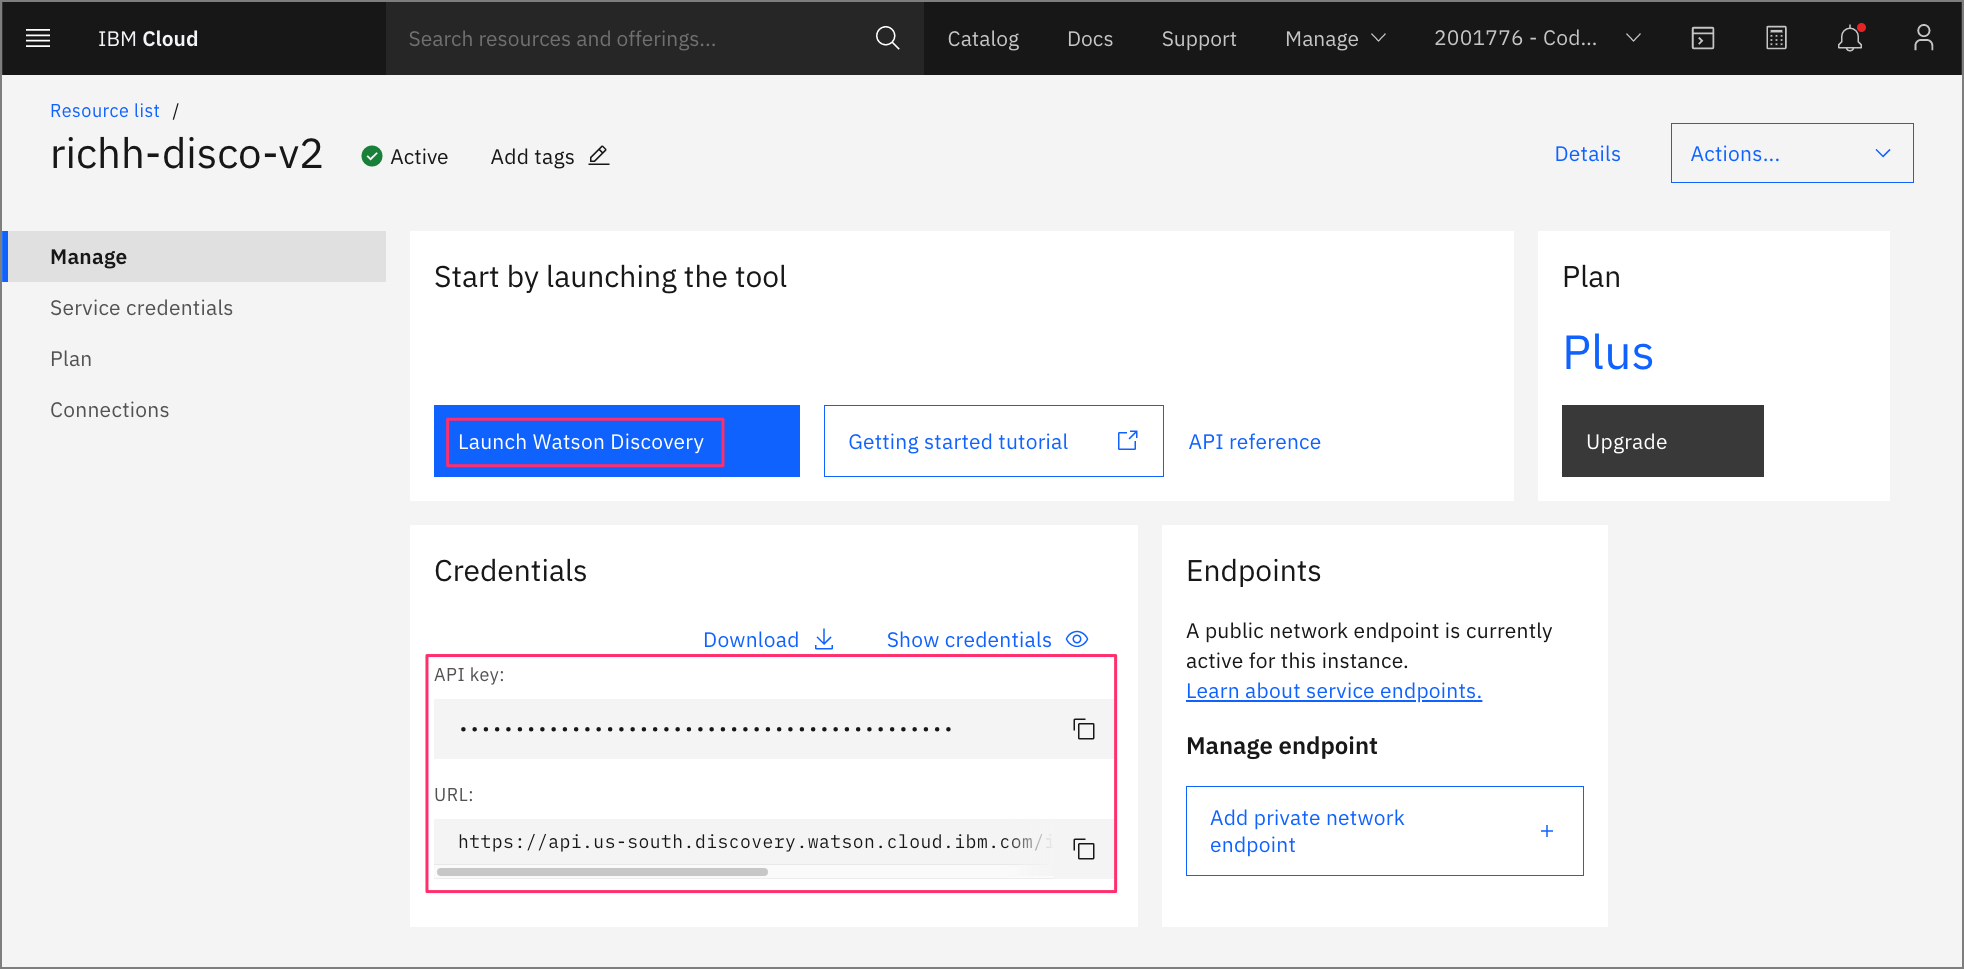
Task: Click the Plus plan name
Action: click(1608, 353)
